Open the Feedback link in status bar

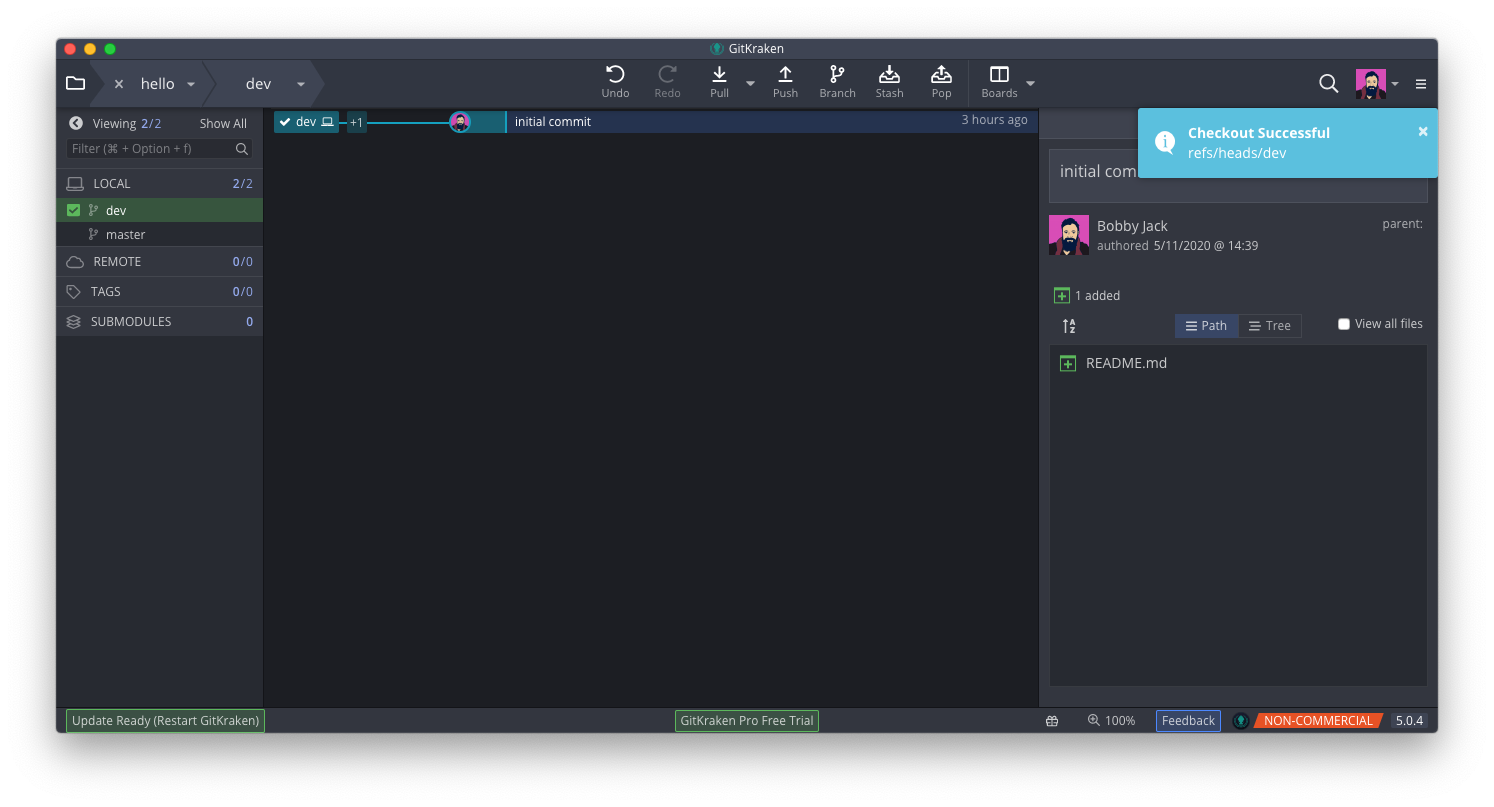[1188, 720]
